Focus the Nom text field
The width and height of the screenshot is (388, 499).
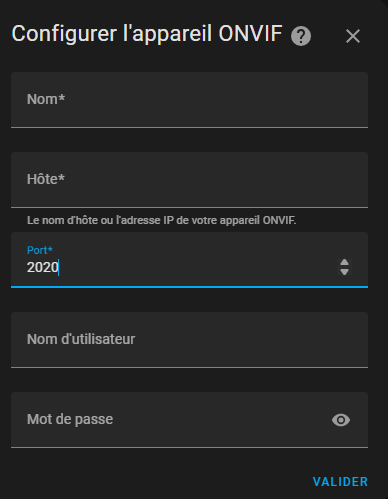click(189, 100)
